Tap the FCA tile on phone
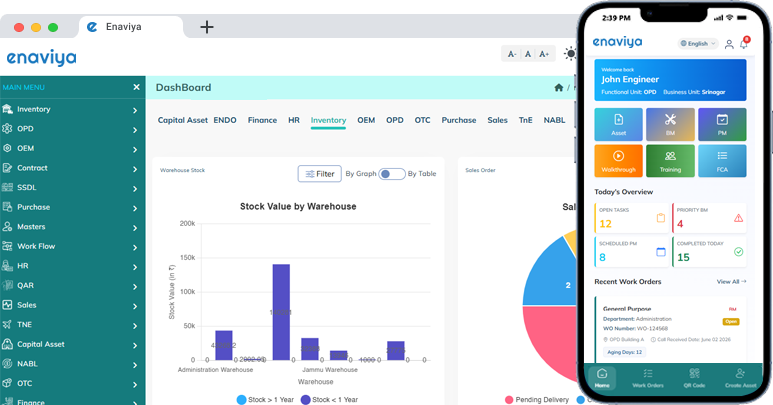This screenshot has height=405, width=773. coord(722,161)
